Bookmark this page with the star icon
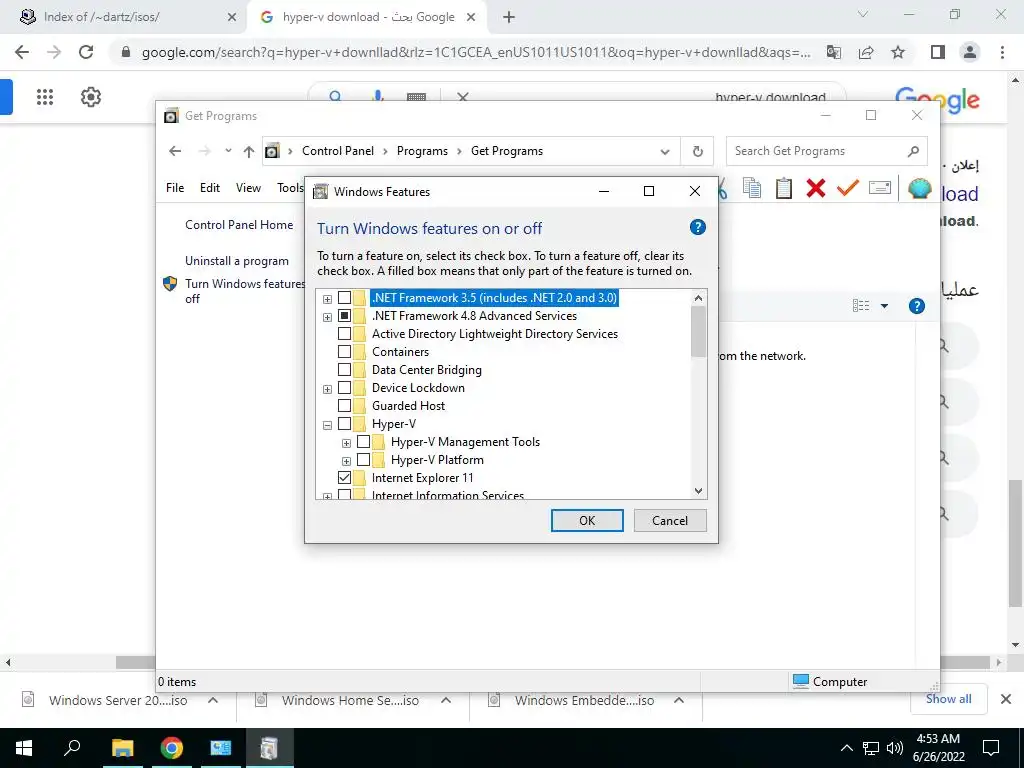This screenshot has width=1024, height=768. click(x=898, y=52)
